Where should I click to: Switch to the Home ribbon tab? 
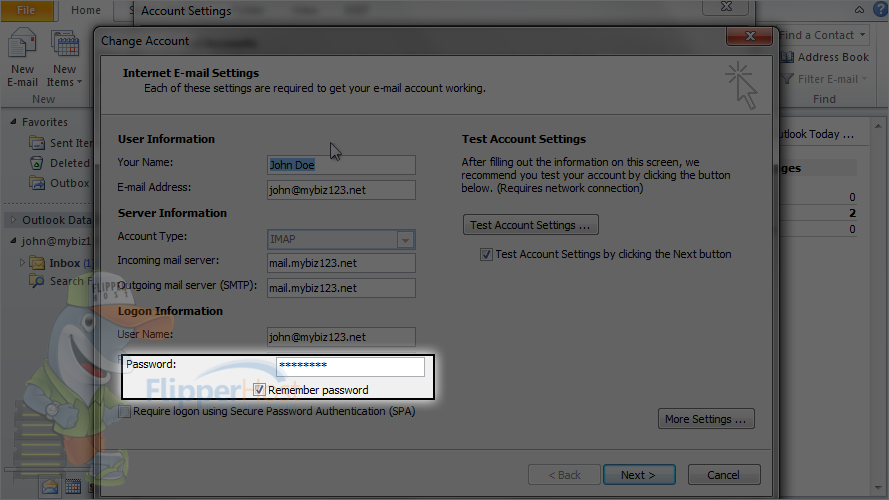[86, 10]
